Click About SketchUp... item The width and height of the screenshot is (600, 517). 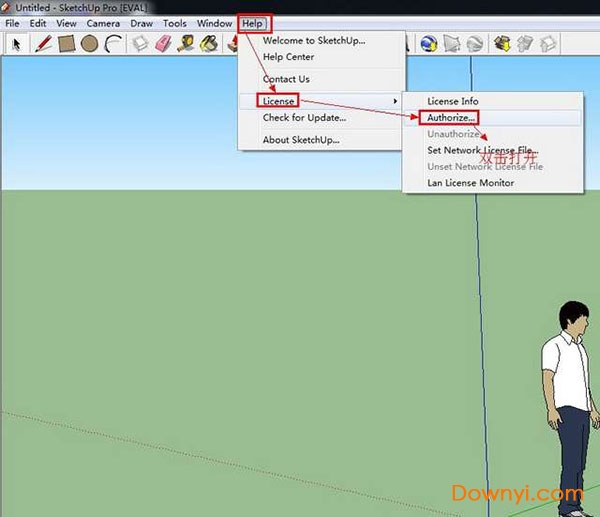pos(300,139)
